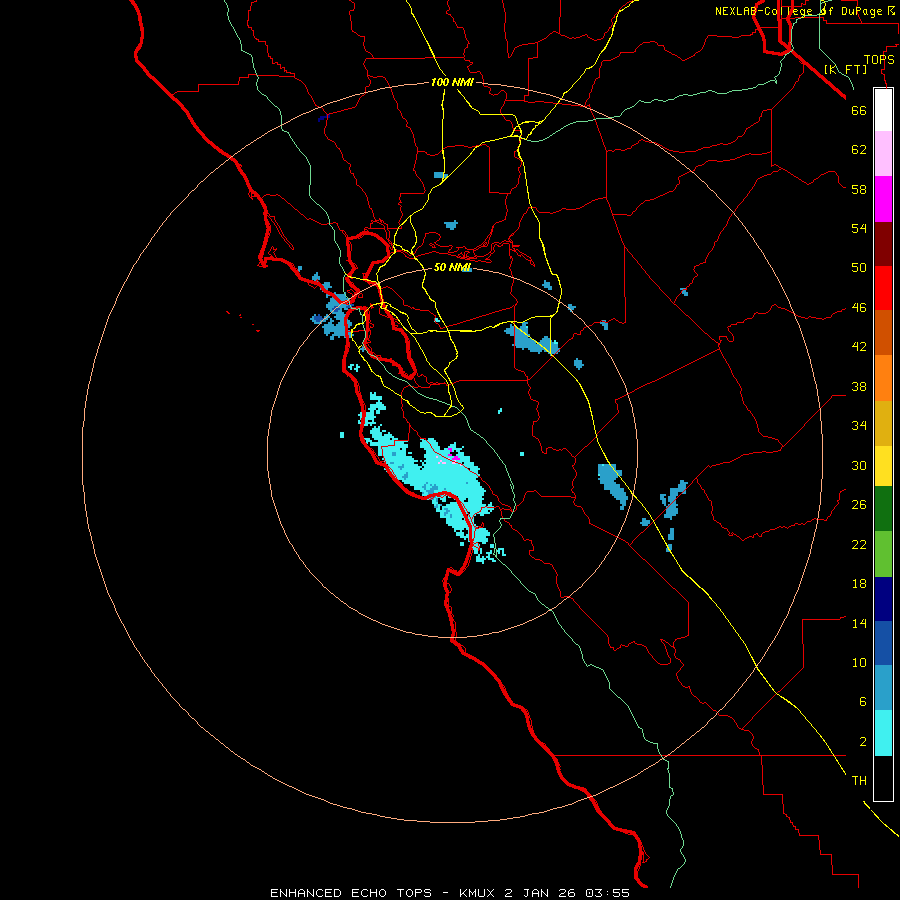Screen dimensions: 900x900
Task: Click the 34 legend value
Action: point(859,426)
